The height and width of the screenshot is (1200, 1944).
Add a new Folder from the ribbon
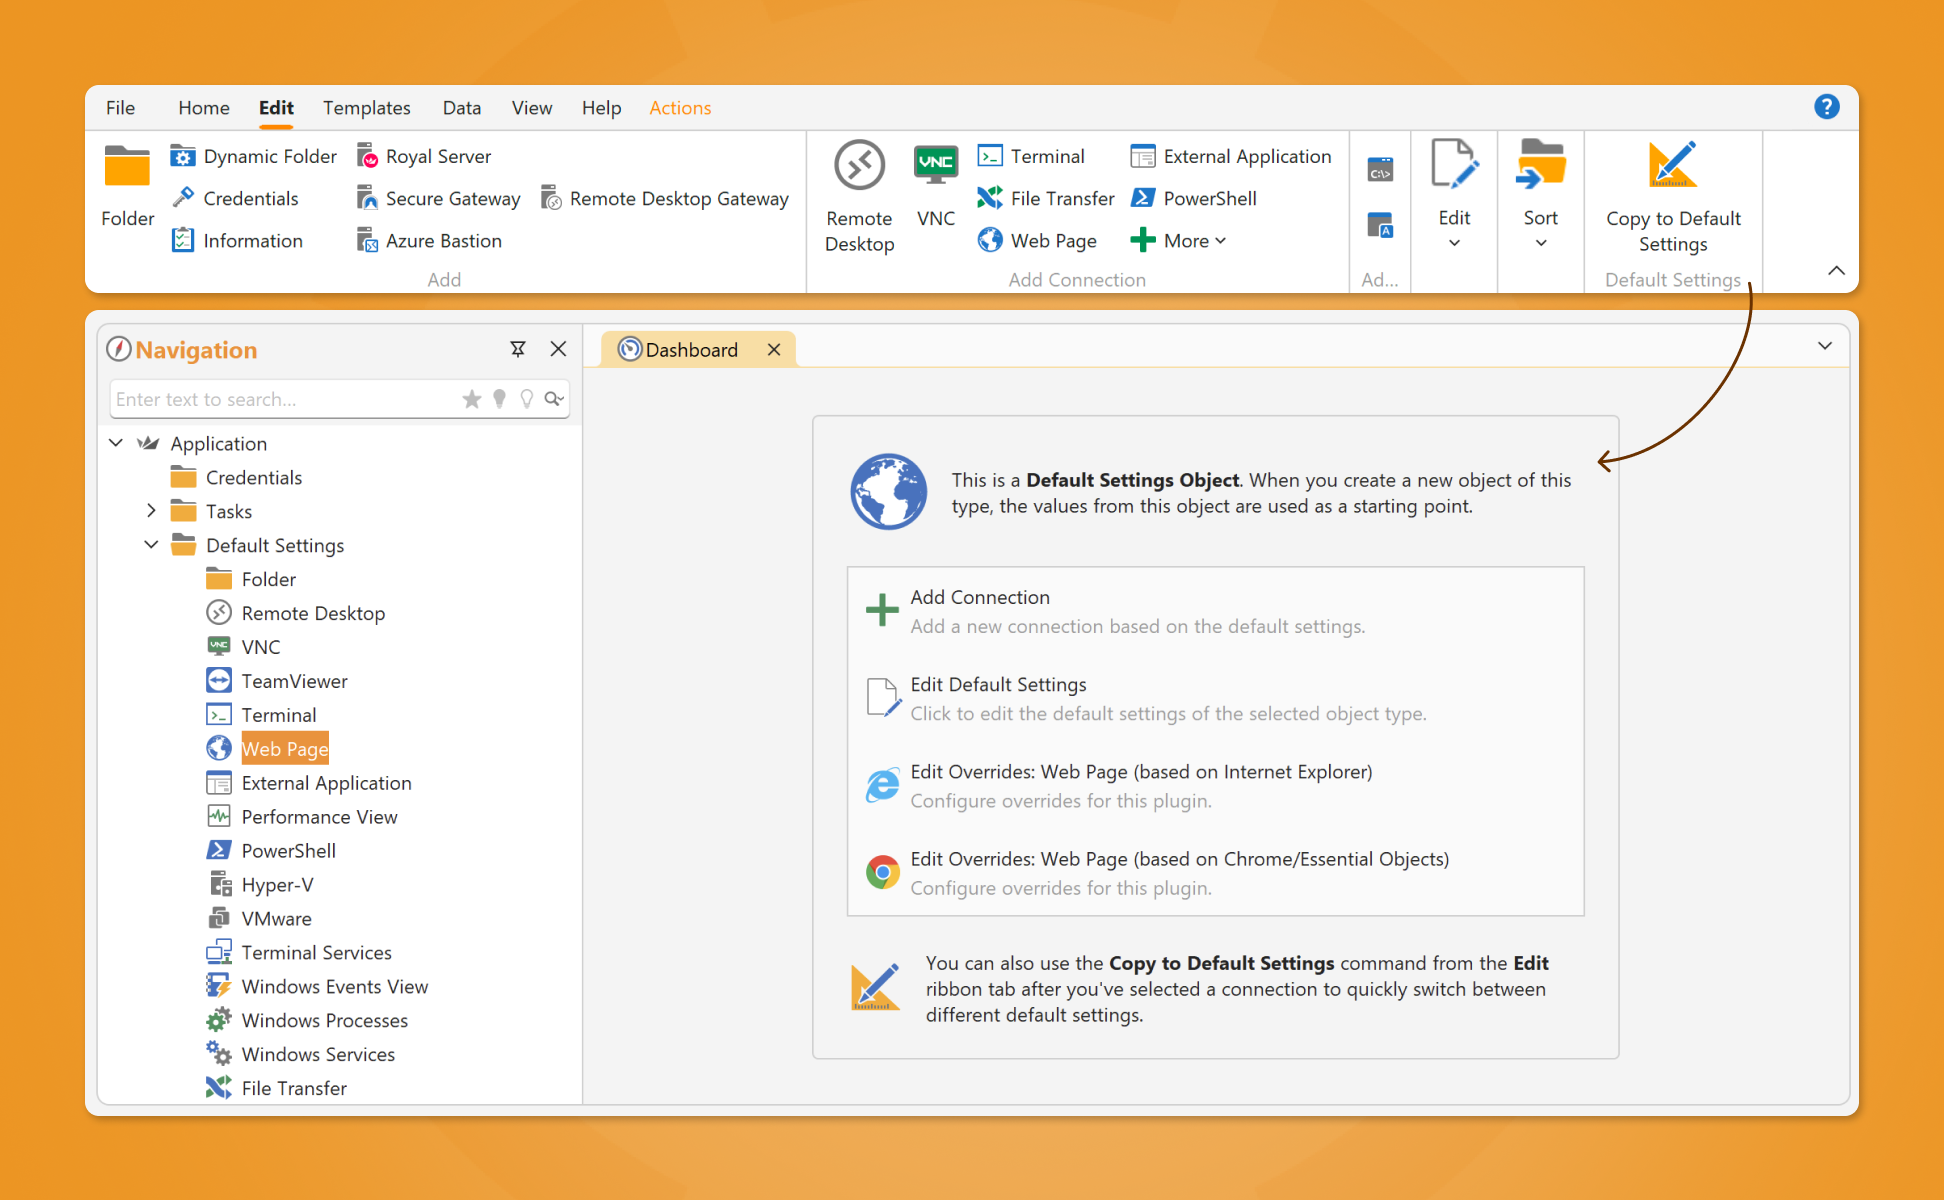(x=127, y=187)
